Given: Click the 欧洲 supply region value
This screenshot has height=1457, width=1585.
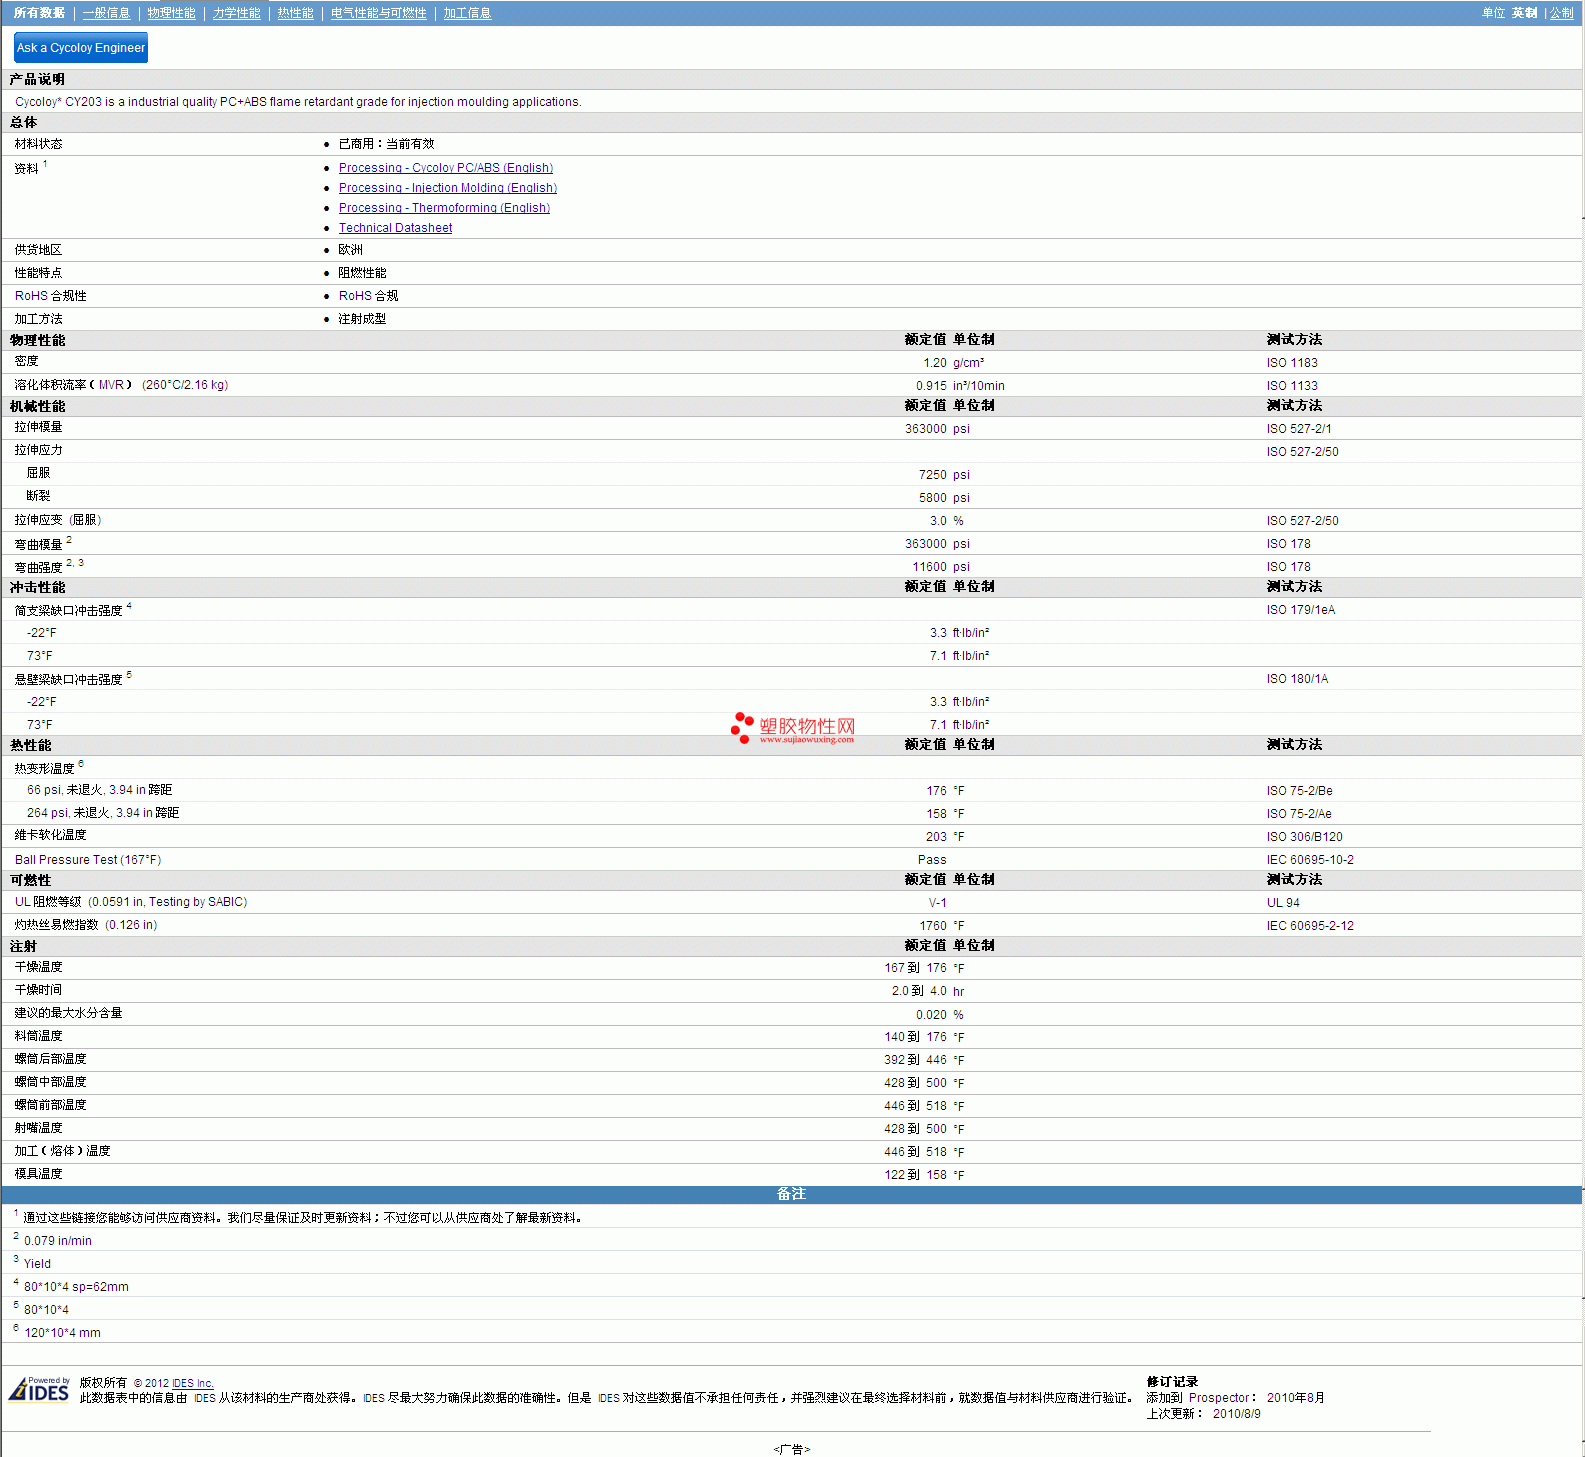Looking at the screenshot, I should [x=350, y=250].
